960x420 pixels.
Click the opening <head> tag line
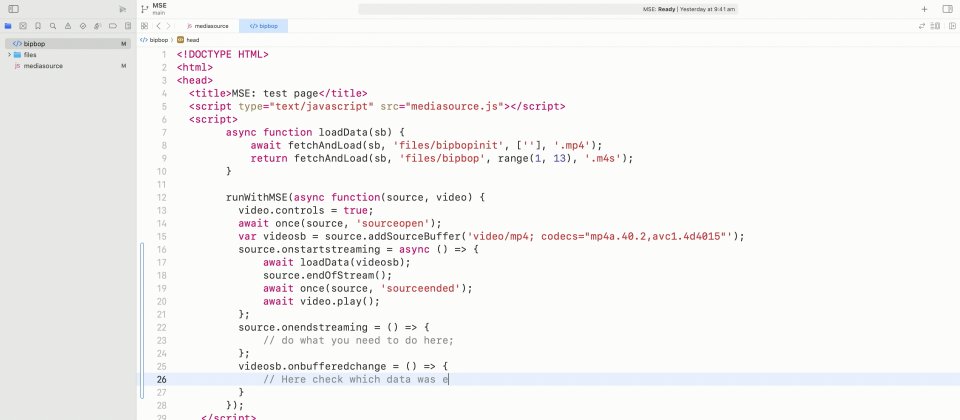(195, 81)
